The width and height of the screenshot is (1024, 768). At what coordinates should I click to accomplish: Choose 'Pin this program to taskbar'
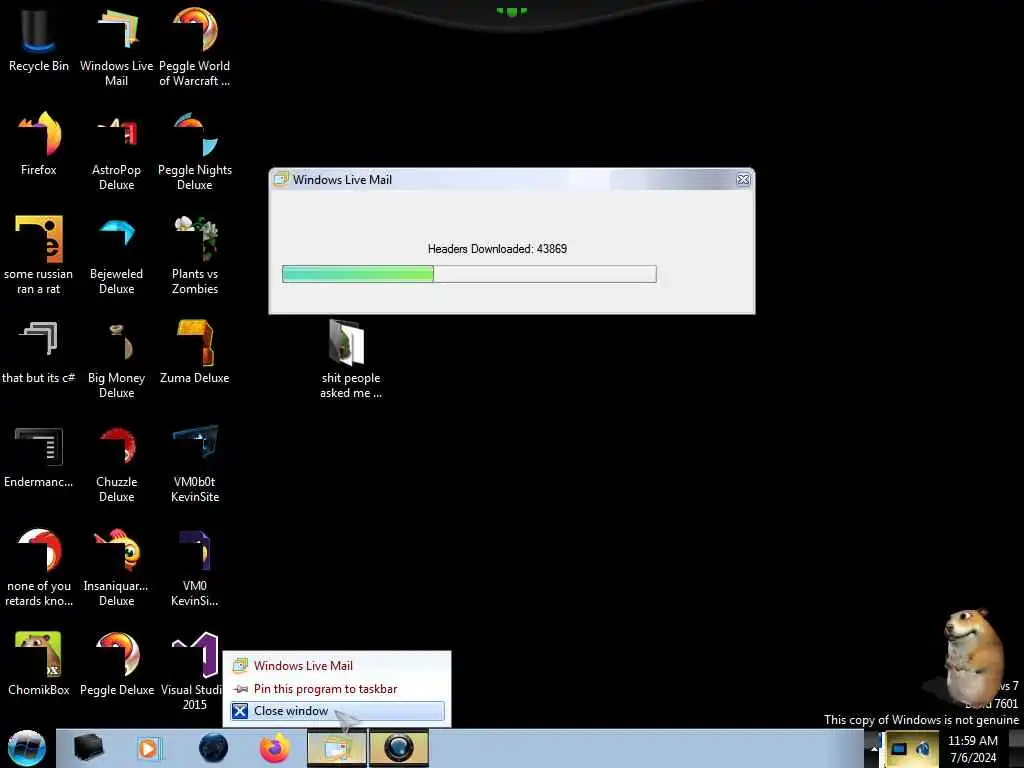pos(337,689)
